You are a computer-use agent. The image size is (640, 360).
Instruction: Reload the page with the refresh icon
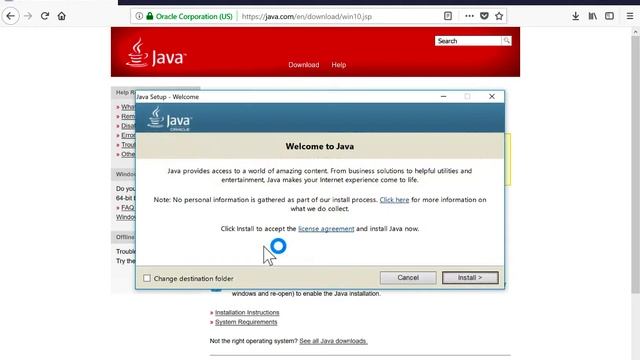click(45, 16)
